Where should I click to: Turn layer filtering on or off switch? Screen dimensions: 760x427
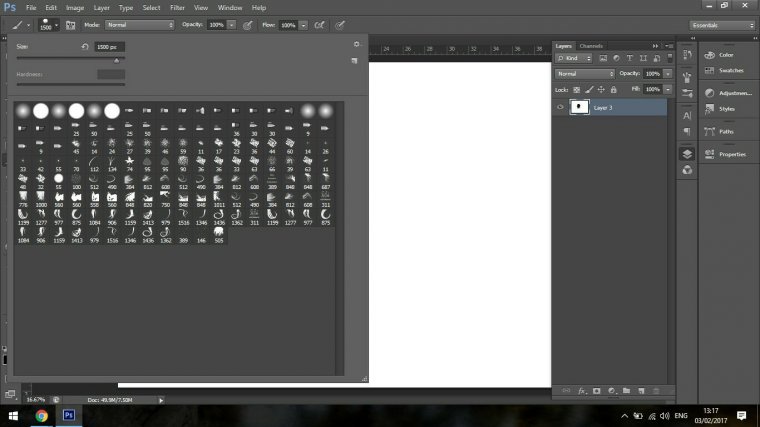click(670, 58)
